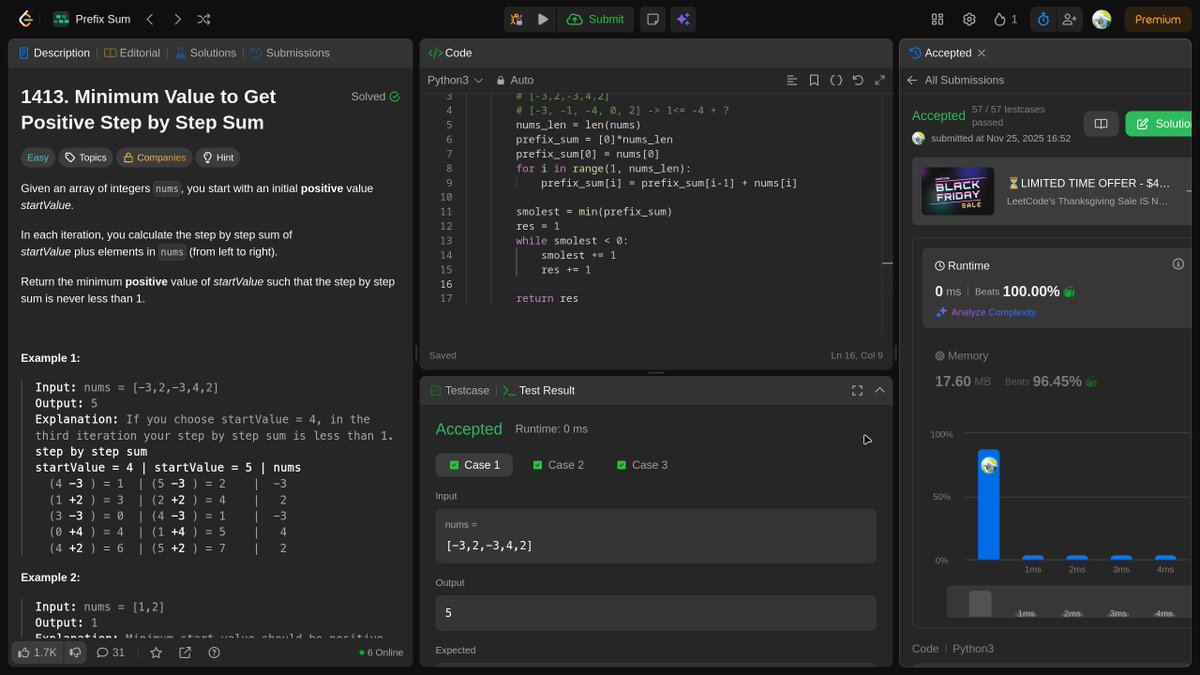Screen dimensions: 1200x675
Task: Open the AI sparkle assistant
Action: point(683,19)
